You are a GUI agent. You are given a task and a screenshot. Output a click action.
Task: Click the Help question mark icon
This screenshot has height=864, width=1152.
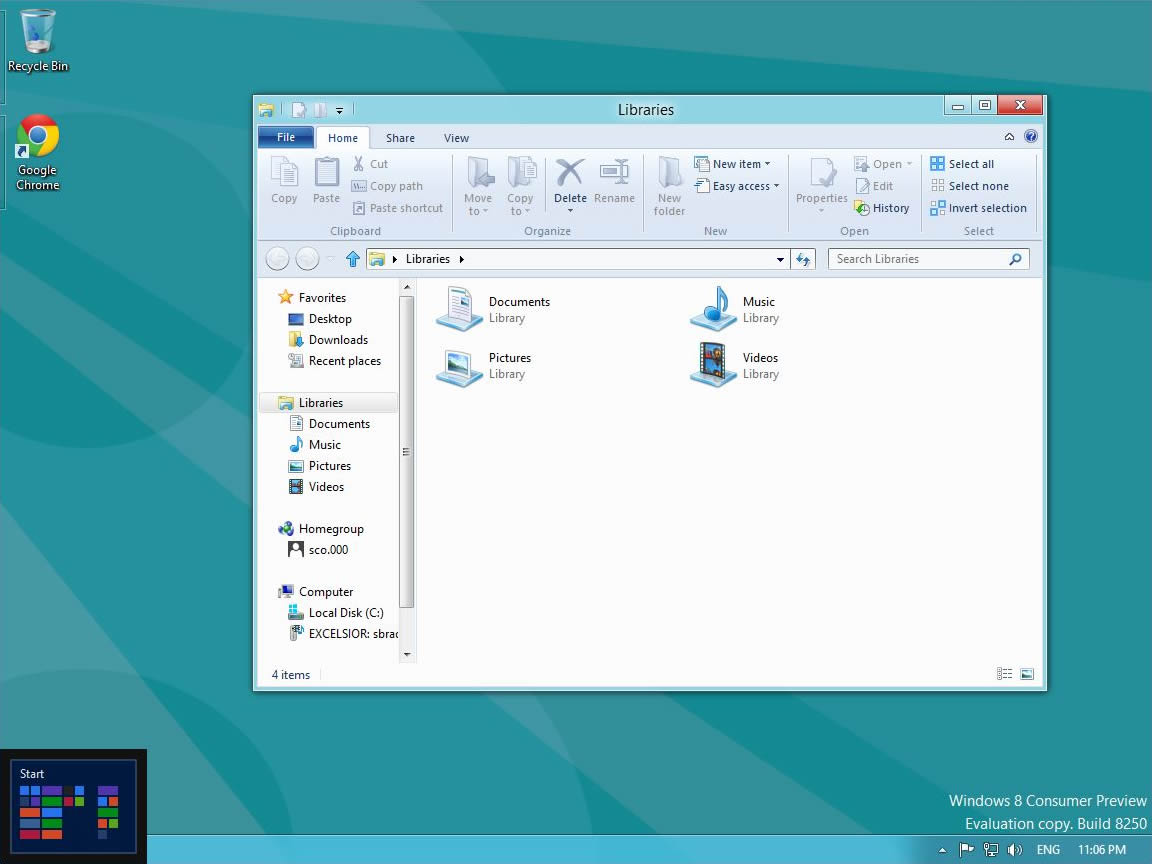(1031, 137)
